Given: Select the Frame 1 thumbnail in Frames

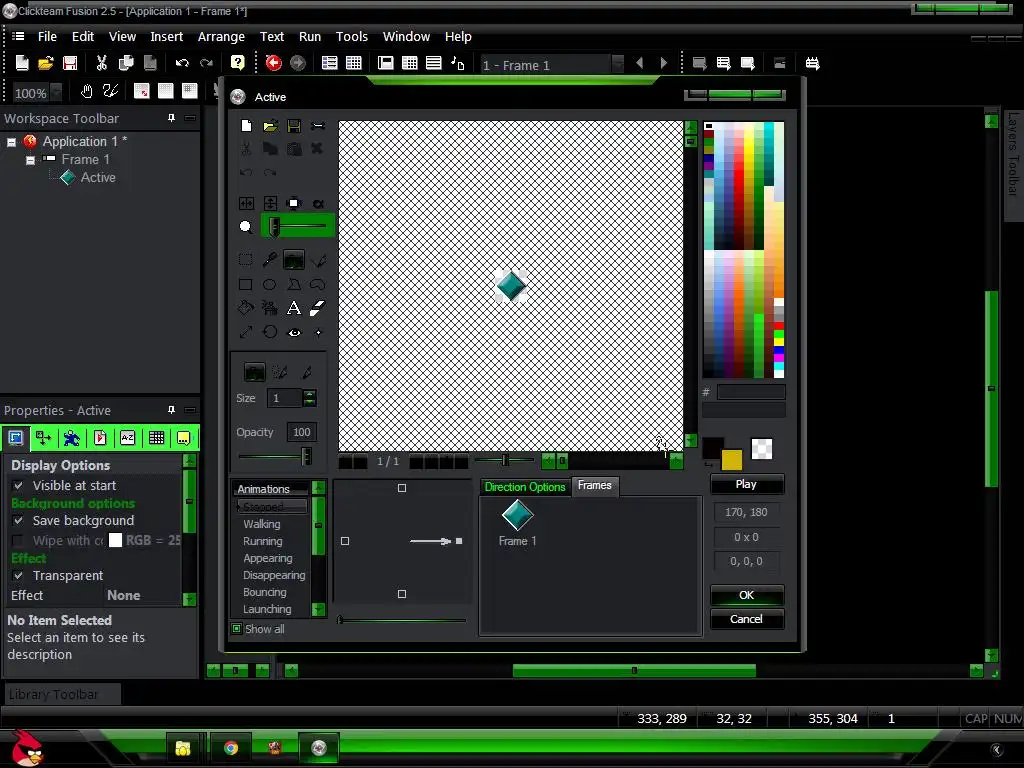Looking at the screenshot, I should [518, 522].
